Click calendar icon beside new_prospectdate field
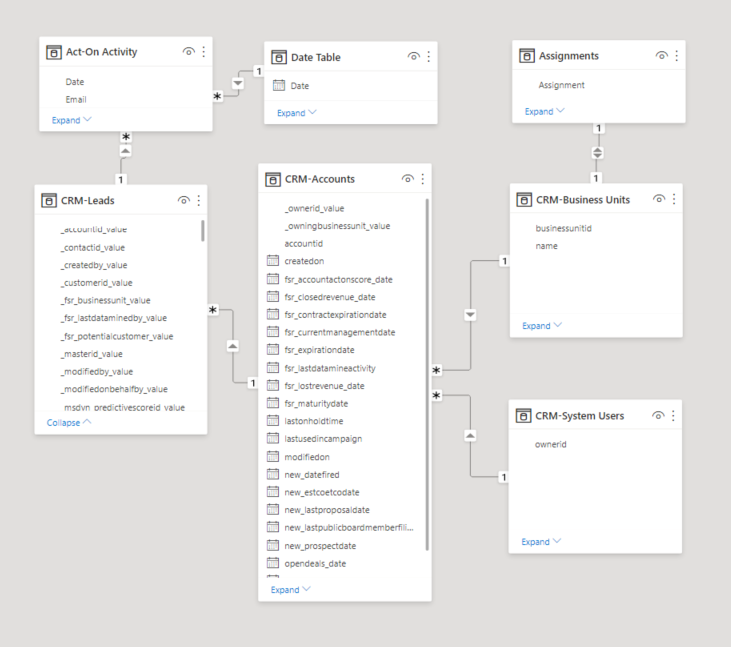 273,545
